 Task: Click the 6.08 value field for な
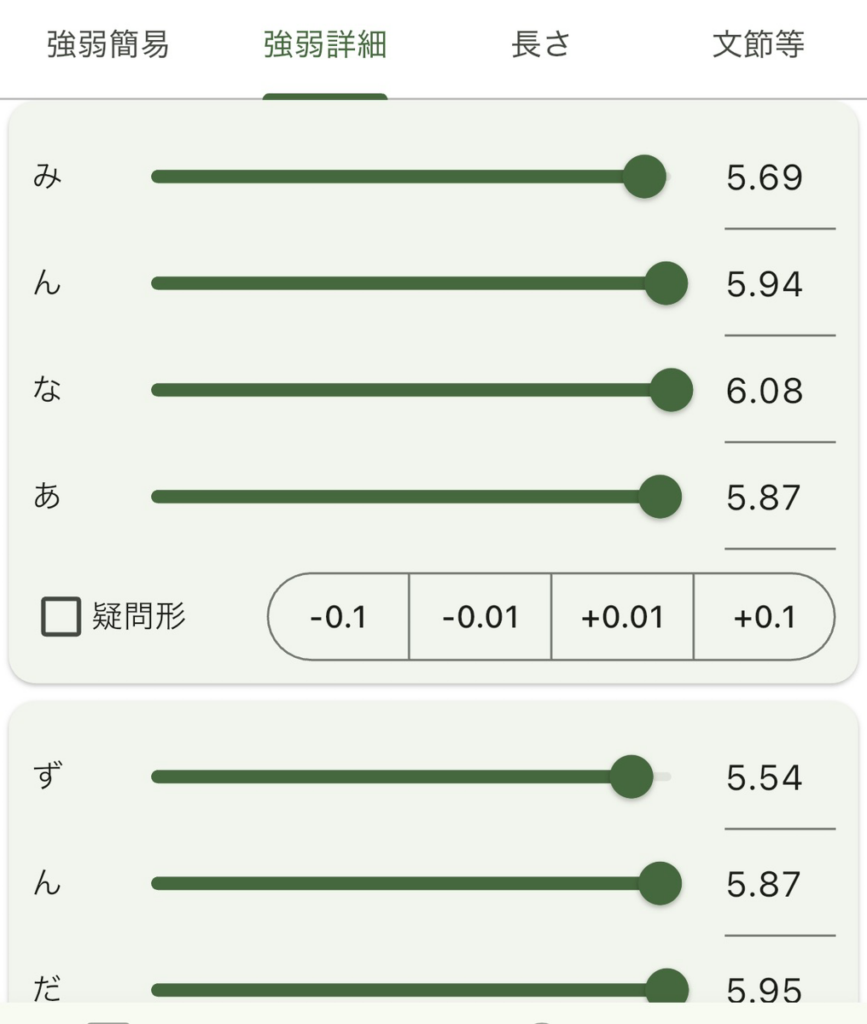[x=764, y=391]
